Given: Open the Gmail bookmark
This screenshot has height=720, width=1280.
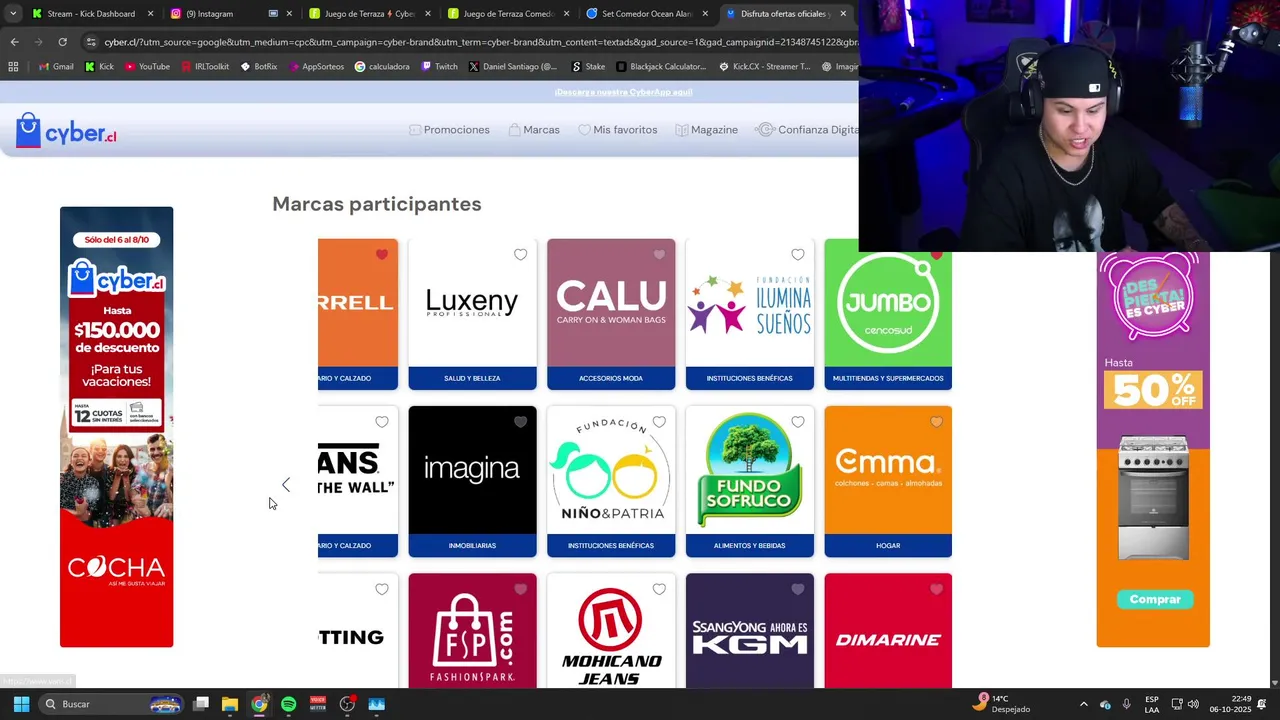Looking at the screenshot, I should click(x=55, y=67).
